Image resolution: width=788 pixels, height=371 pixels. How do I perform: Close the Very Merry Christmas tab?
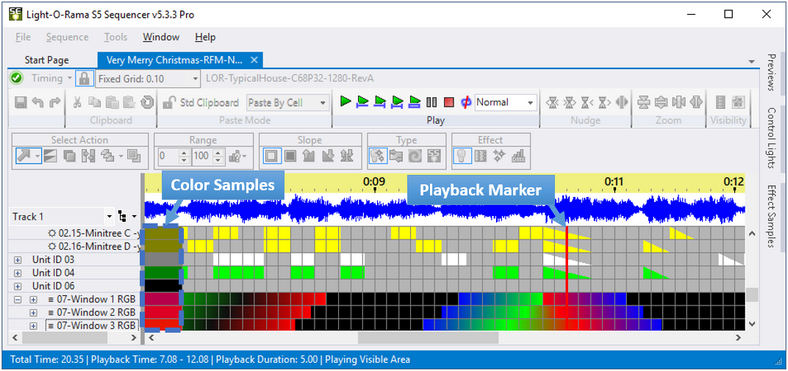[x=254, y=60]
